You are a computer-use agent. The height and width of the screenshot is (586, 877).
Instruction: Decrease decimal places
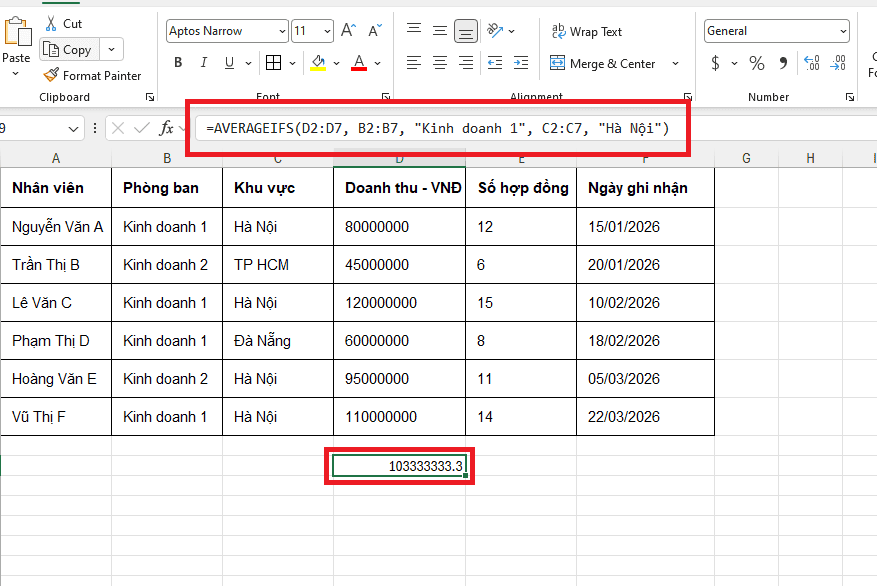click(838, 63)
